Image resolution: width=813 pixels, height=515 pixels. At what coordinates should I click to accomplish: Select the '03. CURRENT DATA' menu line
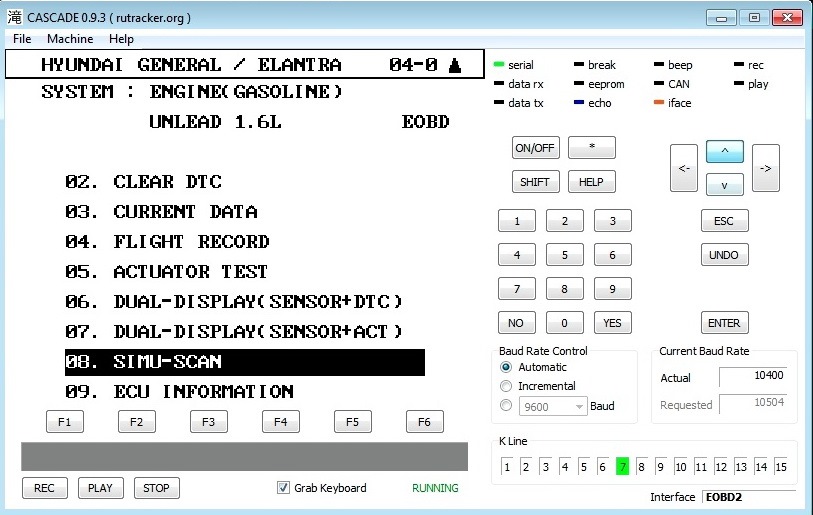tap(161, 212)
